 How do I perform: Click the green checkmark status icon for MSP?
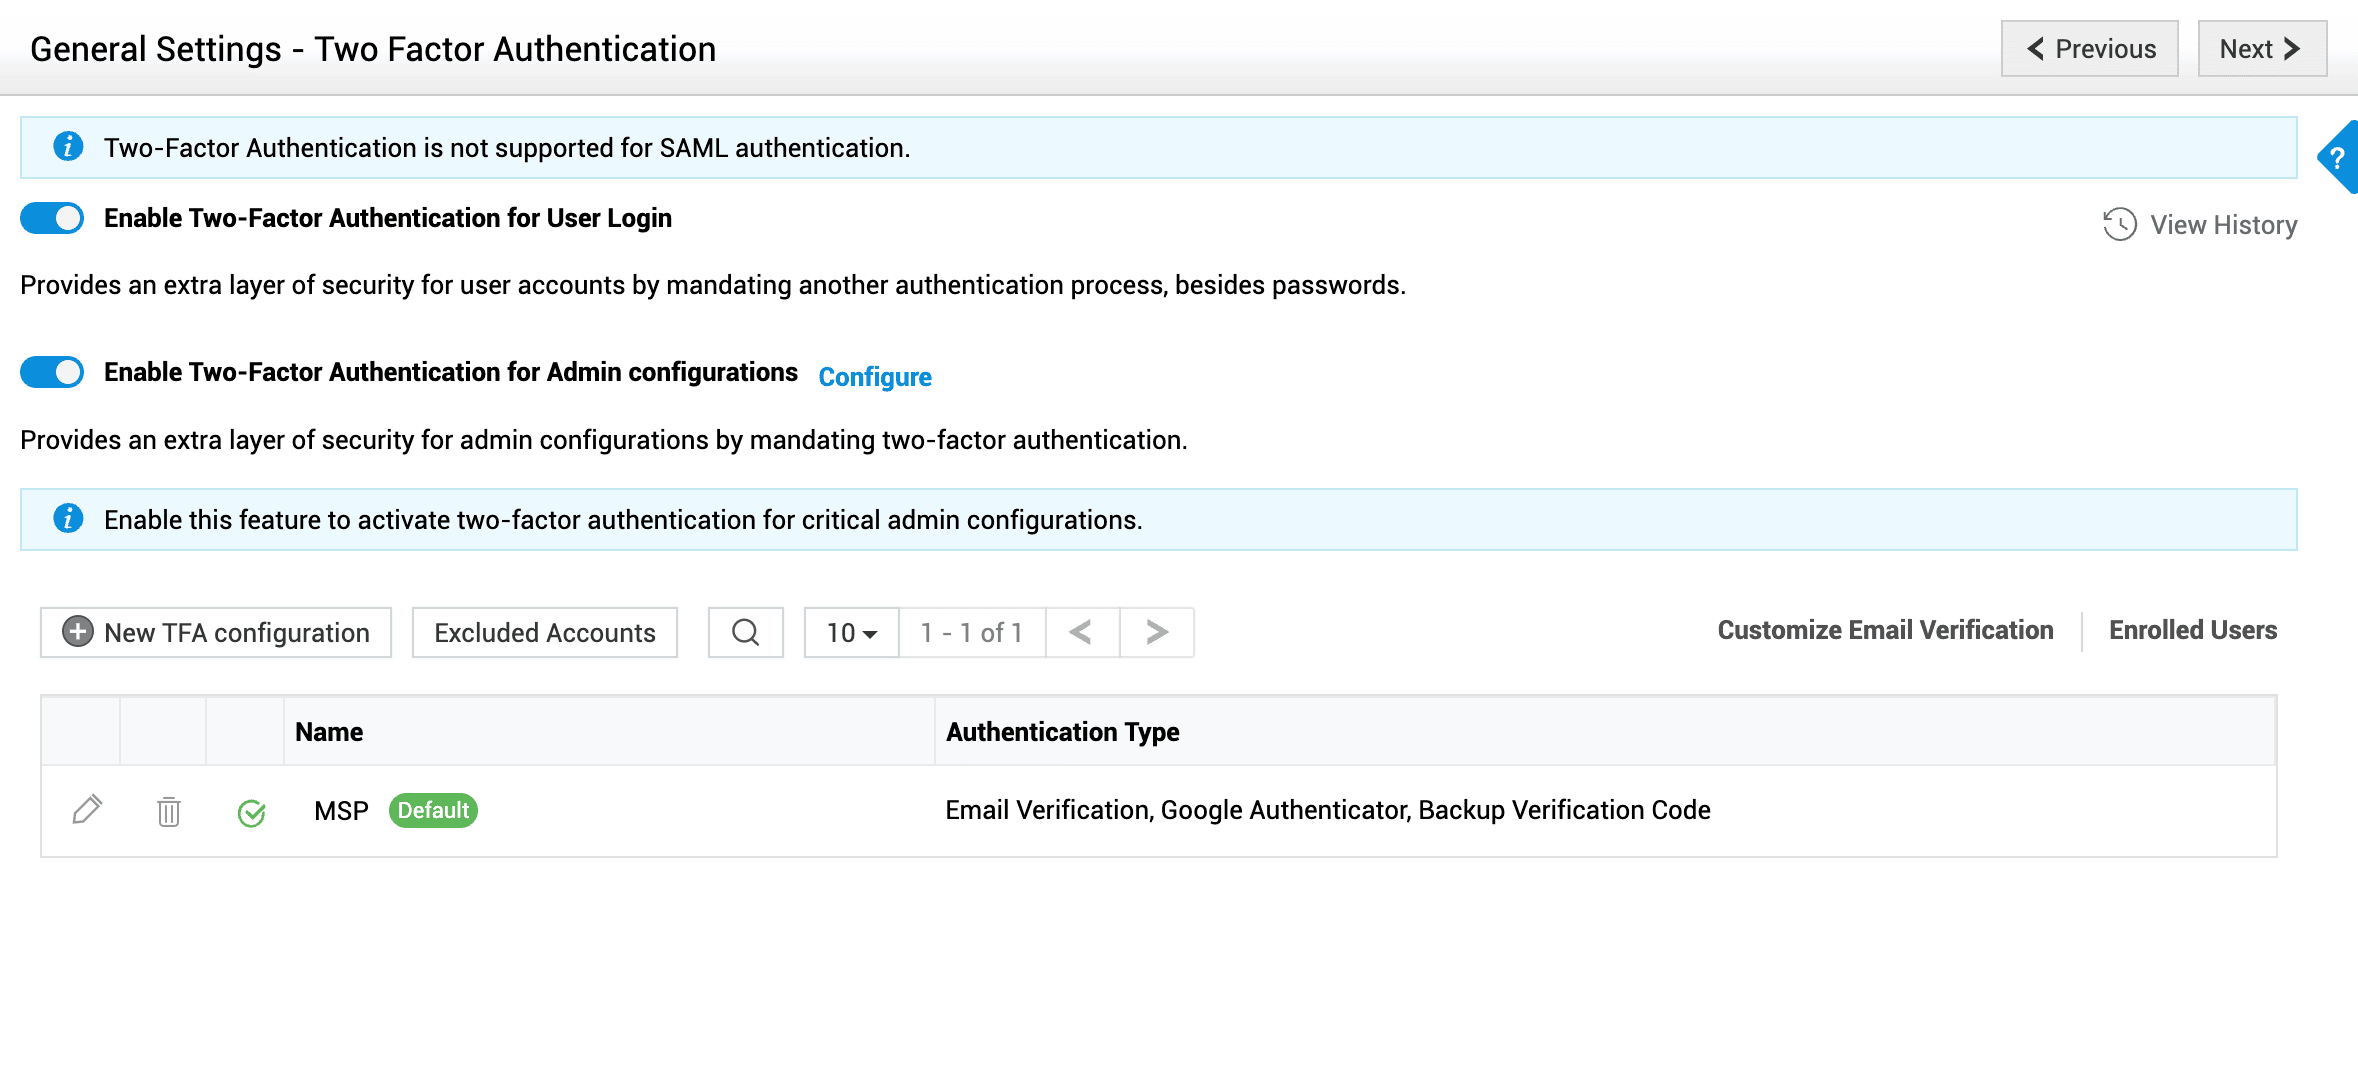click(251, 813)
